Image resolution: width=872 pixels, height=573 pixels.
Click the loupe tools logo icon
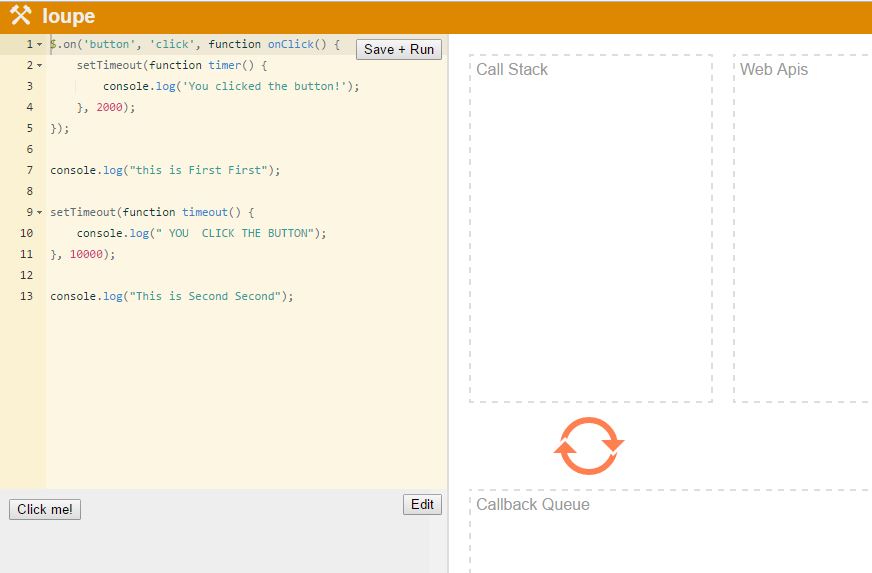(21, 16)
